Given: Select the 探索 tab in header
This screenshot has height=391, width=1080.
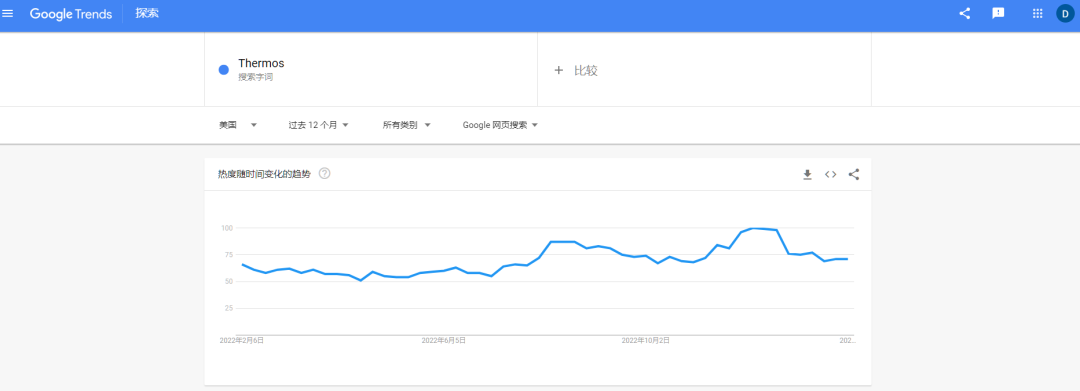Looking at the screenshot, I should (147, 13).
